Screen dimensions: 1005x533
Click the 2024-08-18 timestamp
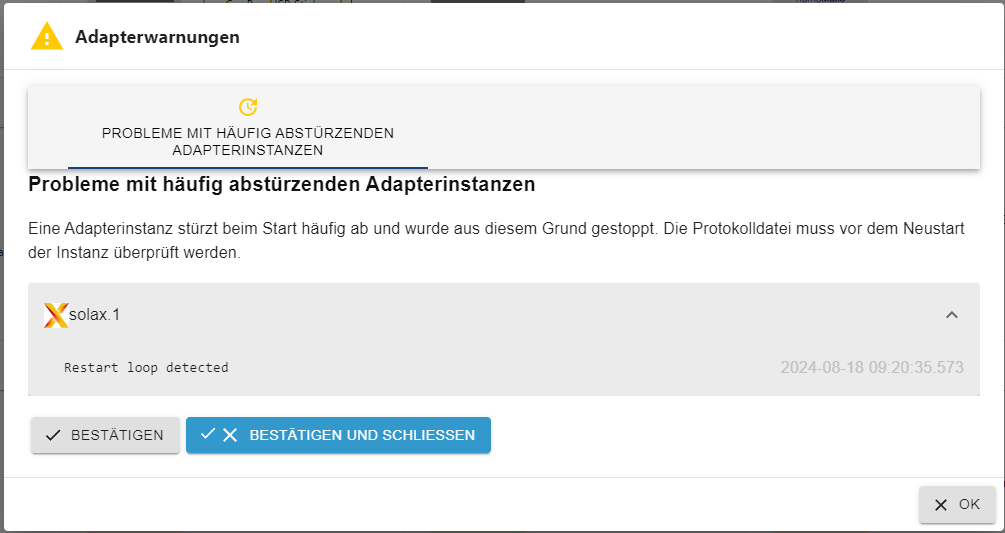[x=872, y=368]
